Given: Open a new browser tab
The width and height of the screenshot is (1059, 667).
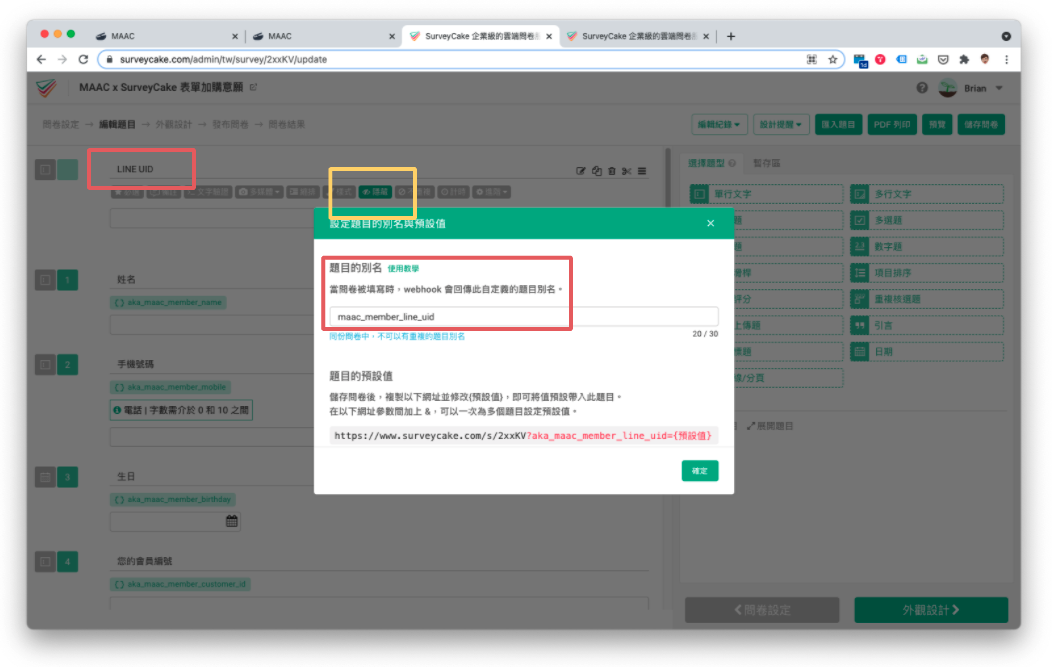Looking at the screenshot, I should point(731,36).
